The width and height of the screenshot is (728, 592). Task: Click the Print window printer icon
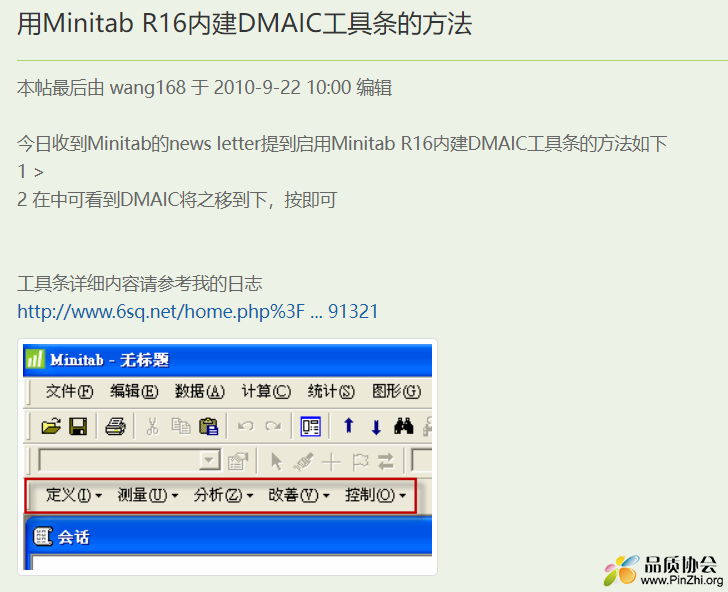[115, 426]
